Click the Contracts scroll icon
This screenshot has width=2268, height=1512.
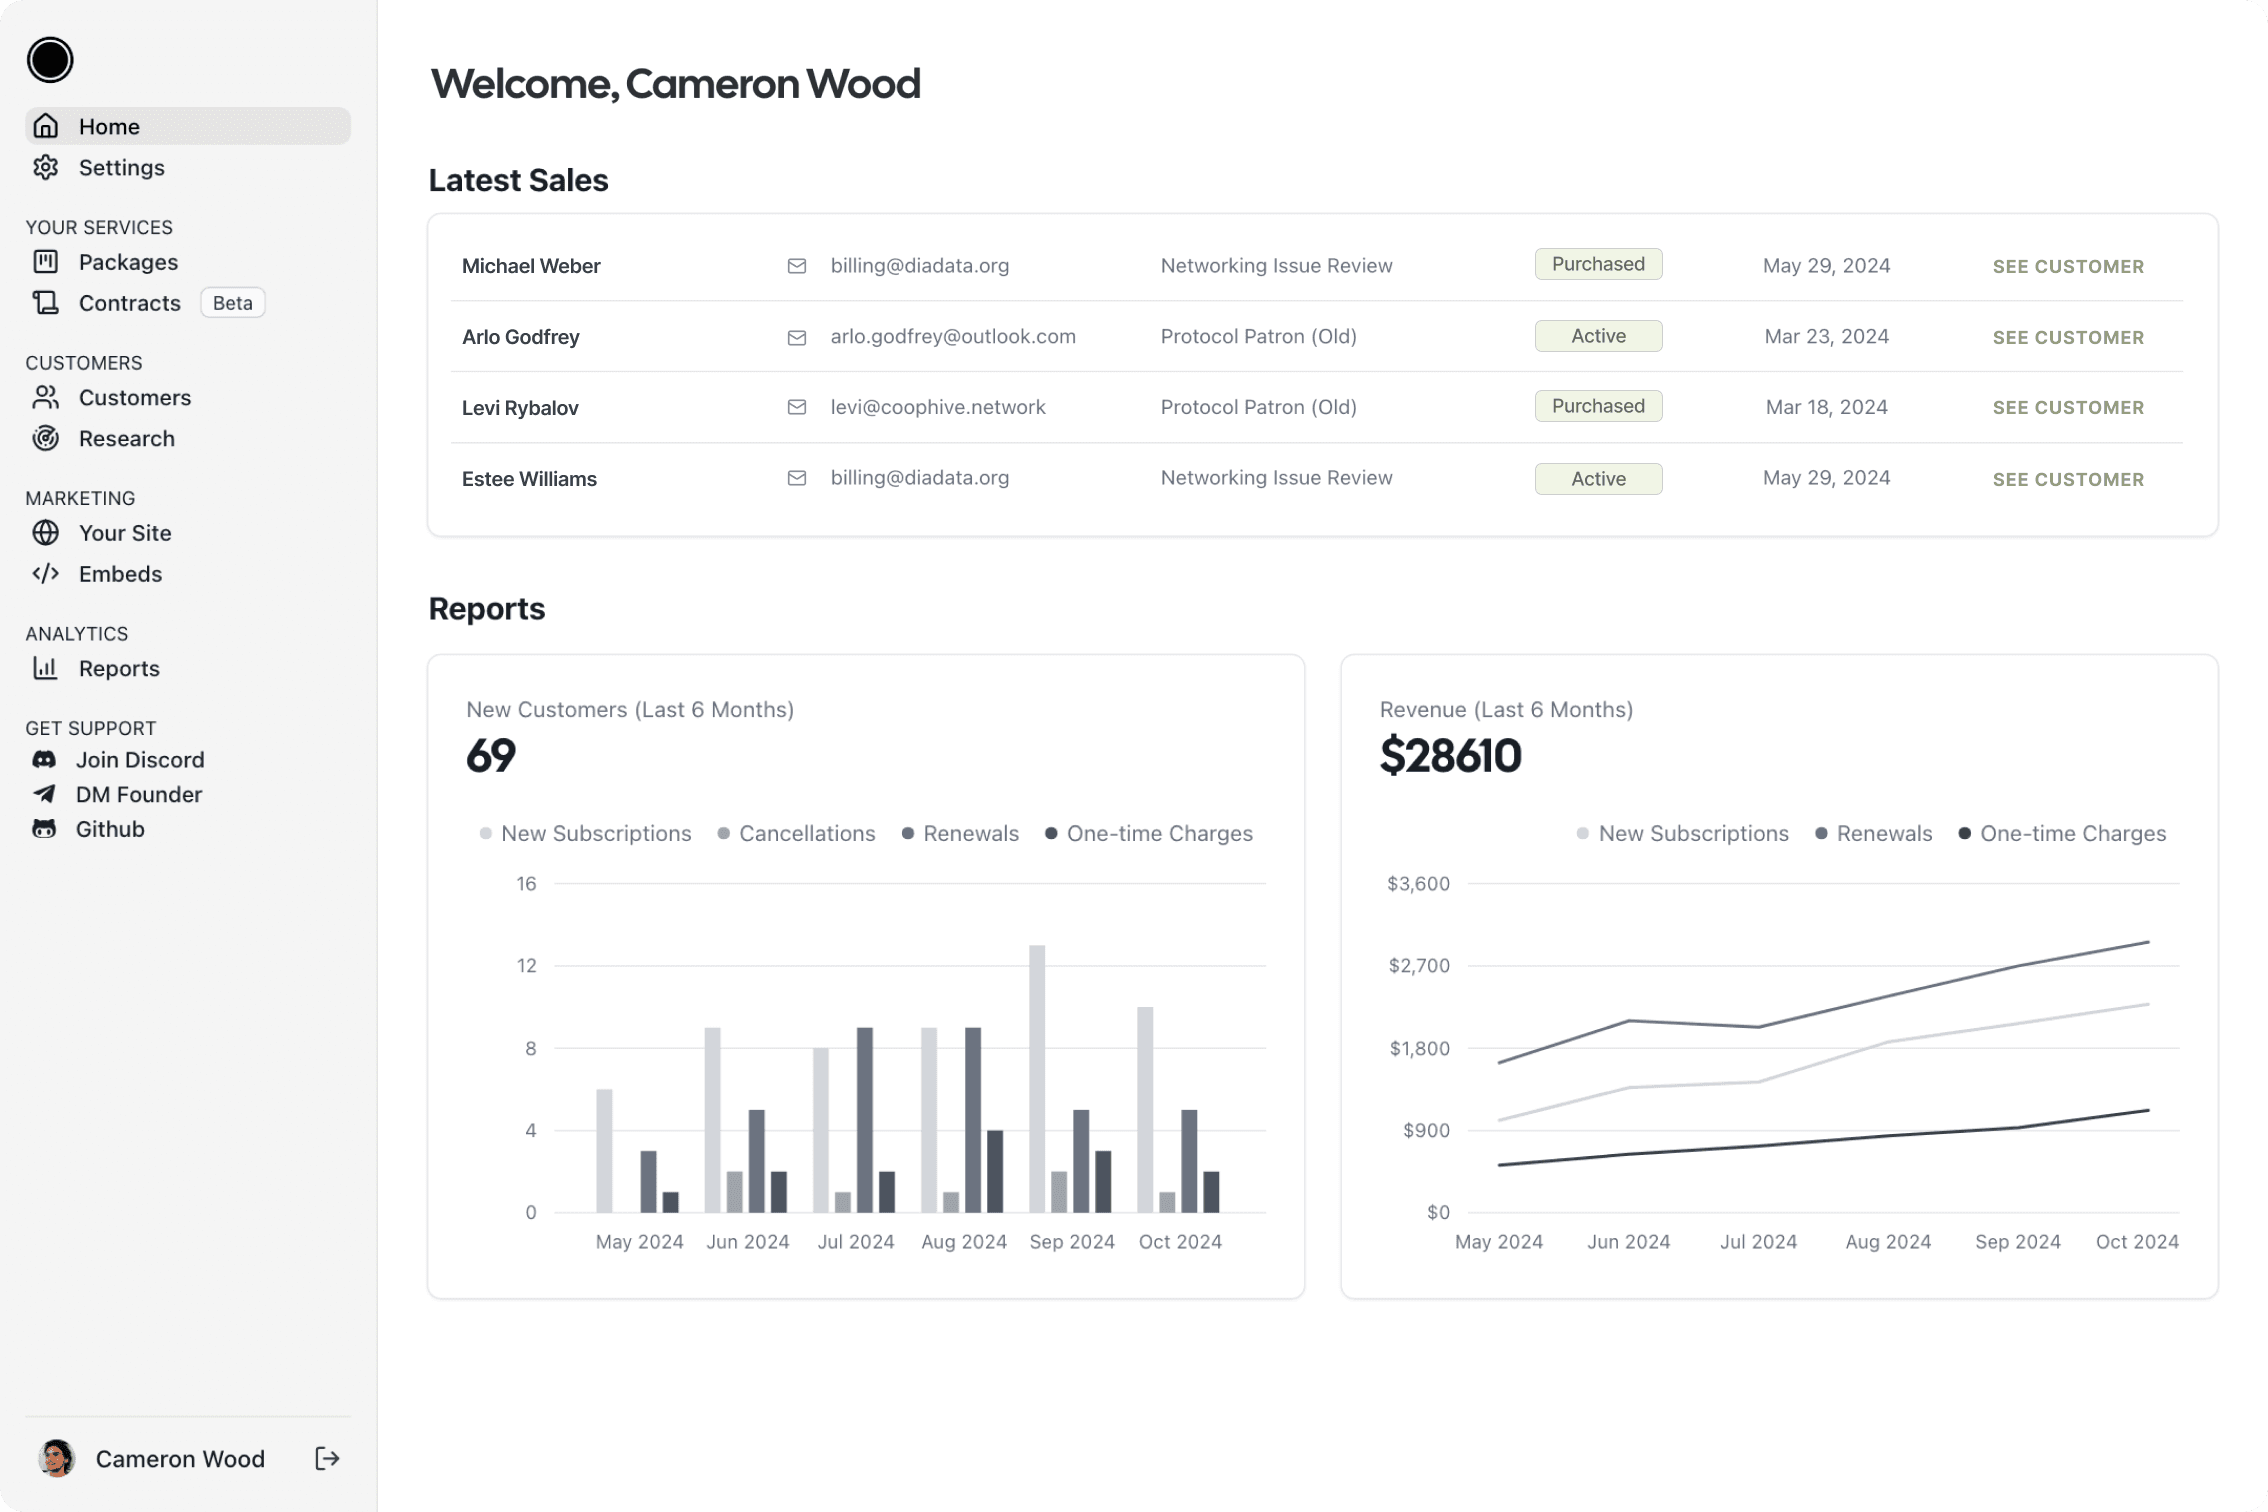point(46,303)
